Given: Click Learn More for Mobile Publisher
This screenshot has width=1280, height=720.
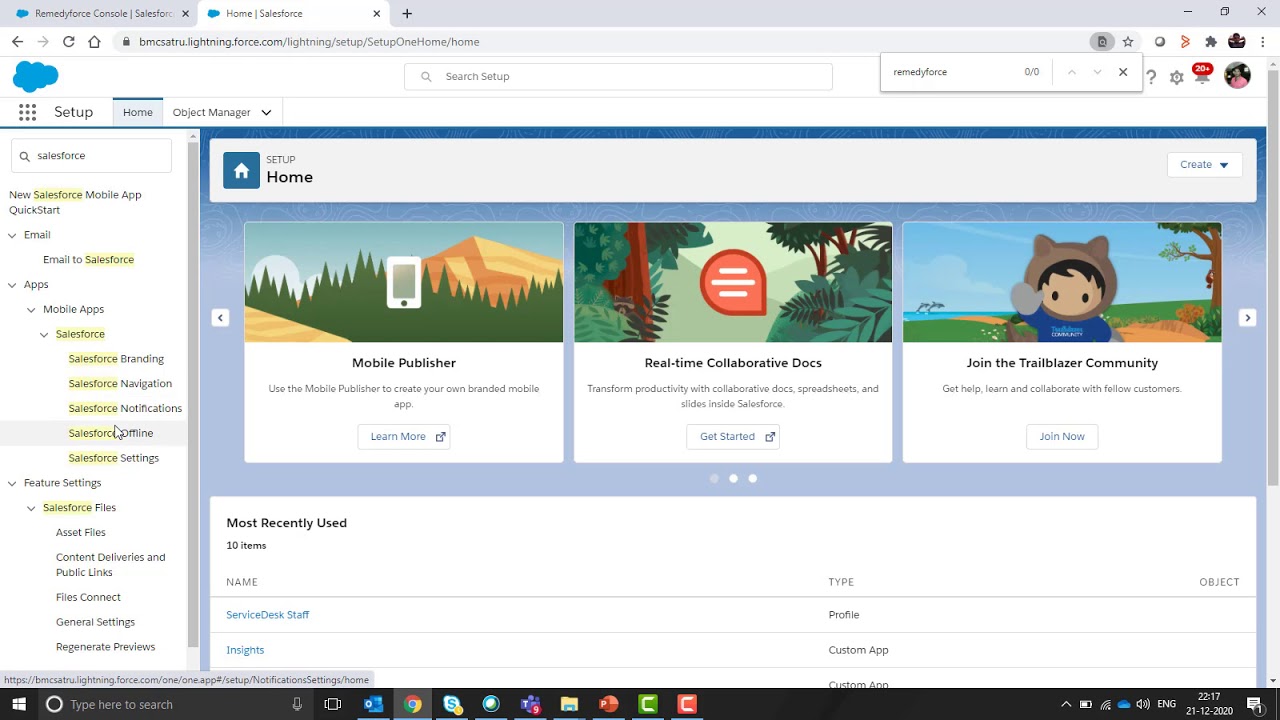Looking at the screenshot, I should point(404,436).
